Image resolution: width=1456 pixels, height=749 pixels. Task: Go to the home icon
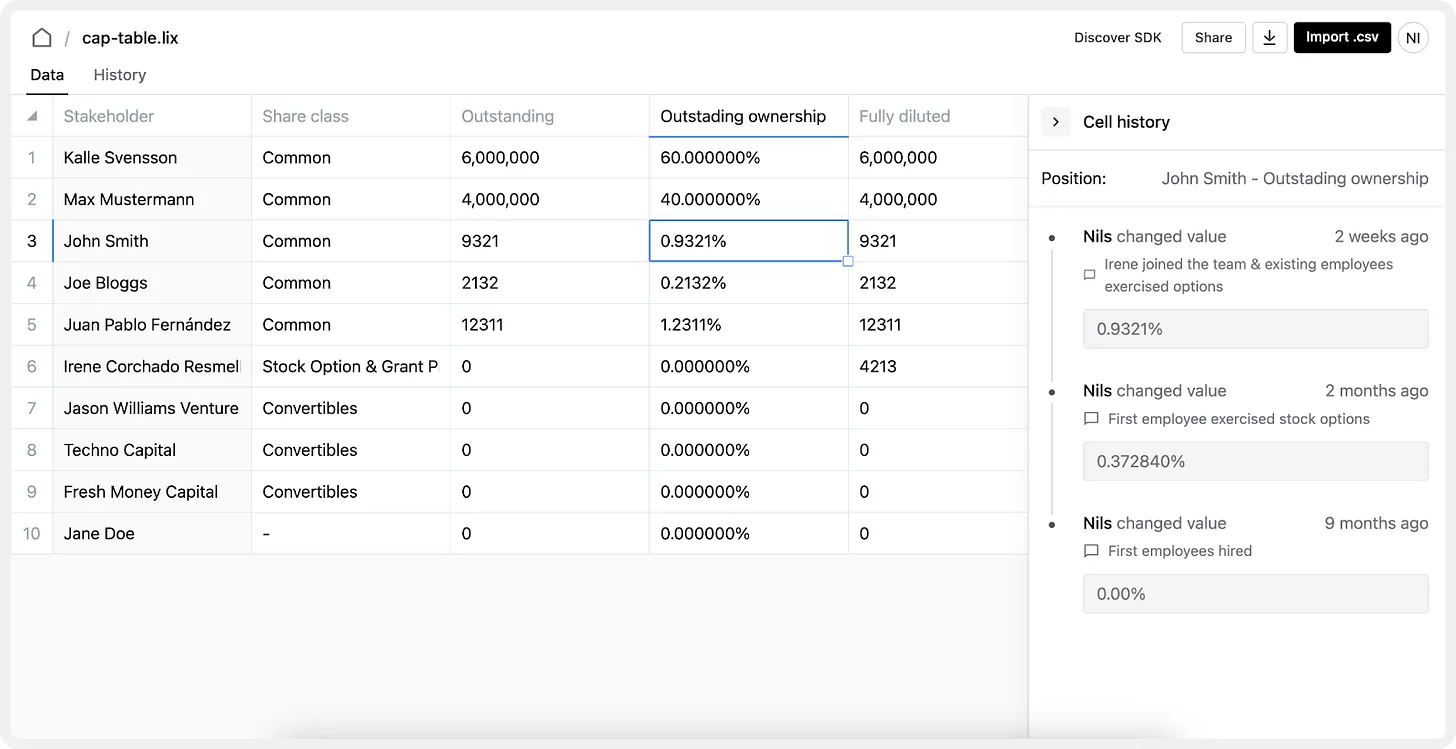(x=41, y=38)
